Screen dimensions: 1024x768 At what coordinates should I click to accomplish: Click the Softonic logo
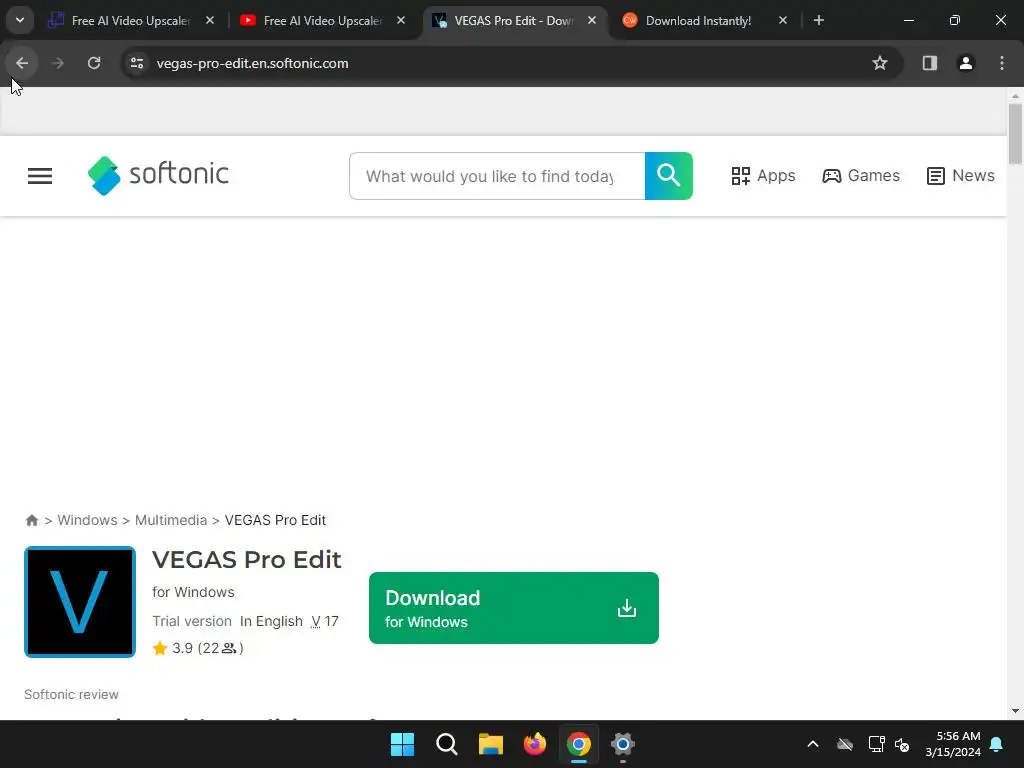158,175
